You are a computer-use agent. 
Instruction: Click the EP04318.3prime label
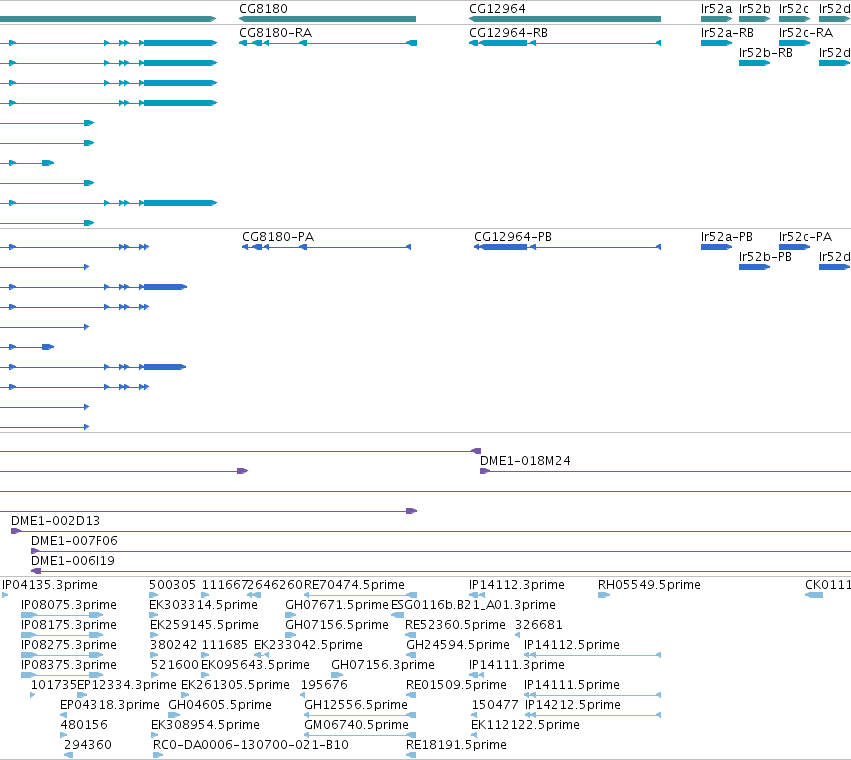coord(110,705)
